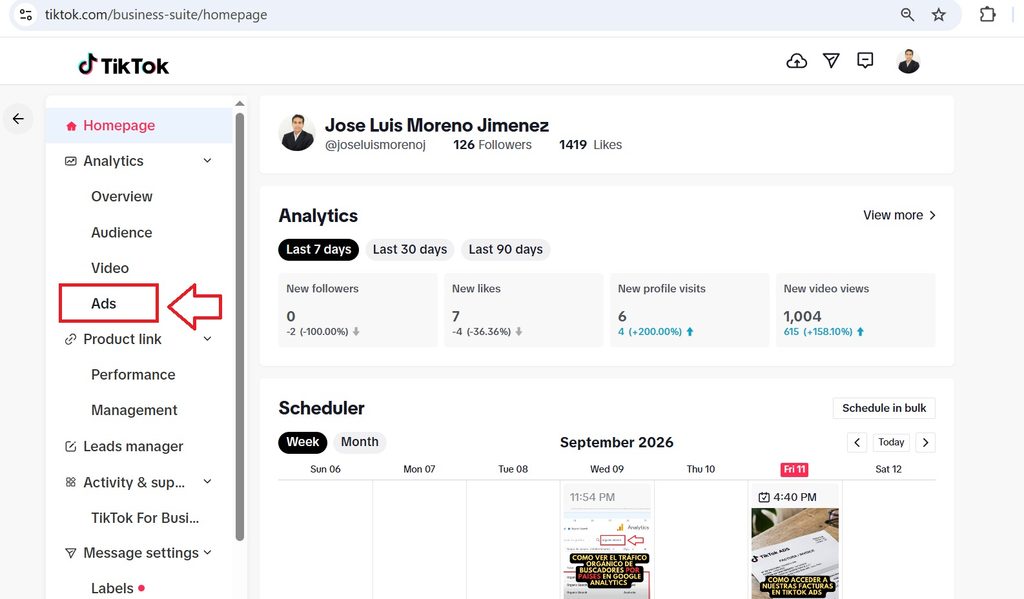Collapse the Activity & support section
1024x599 pixels.
point(207,482)
